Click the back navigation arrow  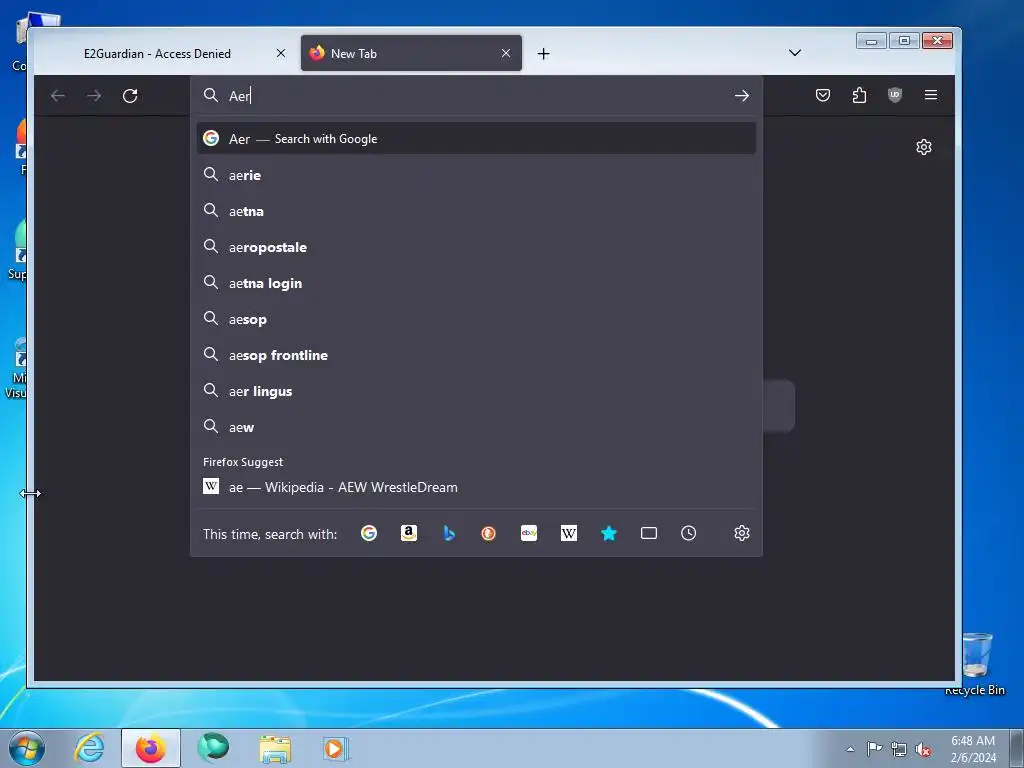pyautogui.click(x=58, y=96)
